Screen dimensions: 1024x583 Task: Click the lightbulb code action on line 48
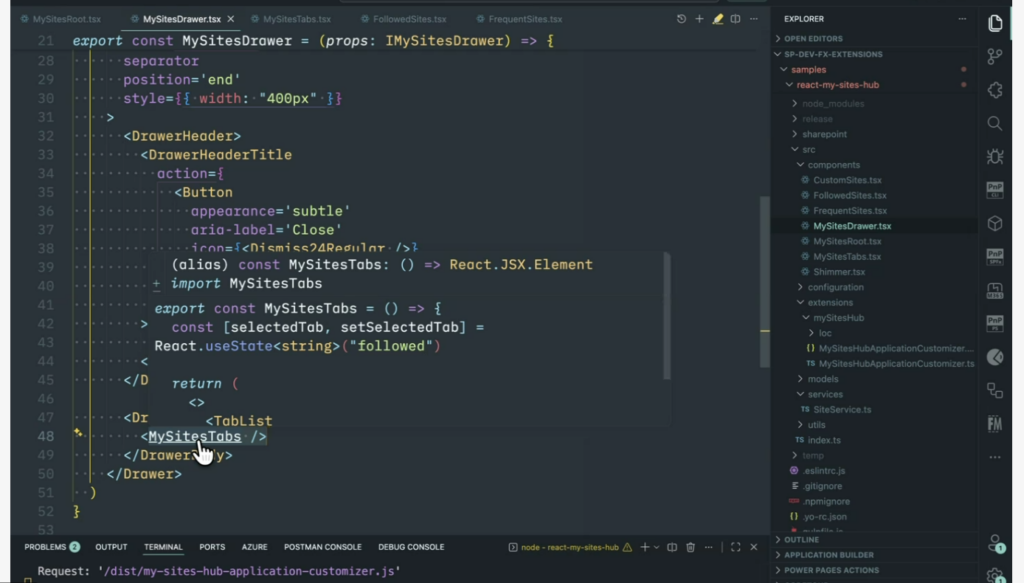78,432
